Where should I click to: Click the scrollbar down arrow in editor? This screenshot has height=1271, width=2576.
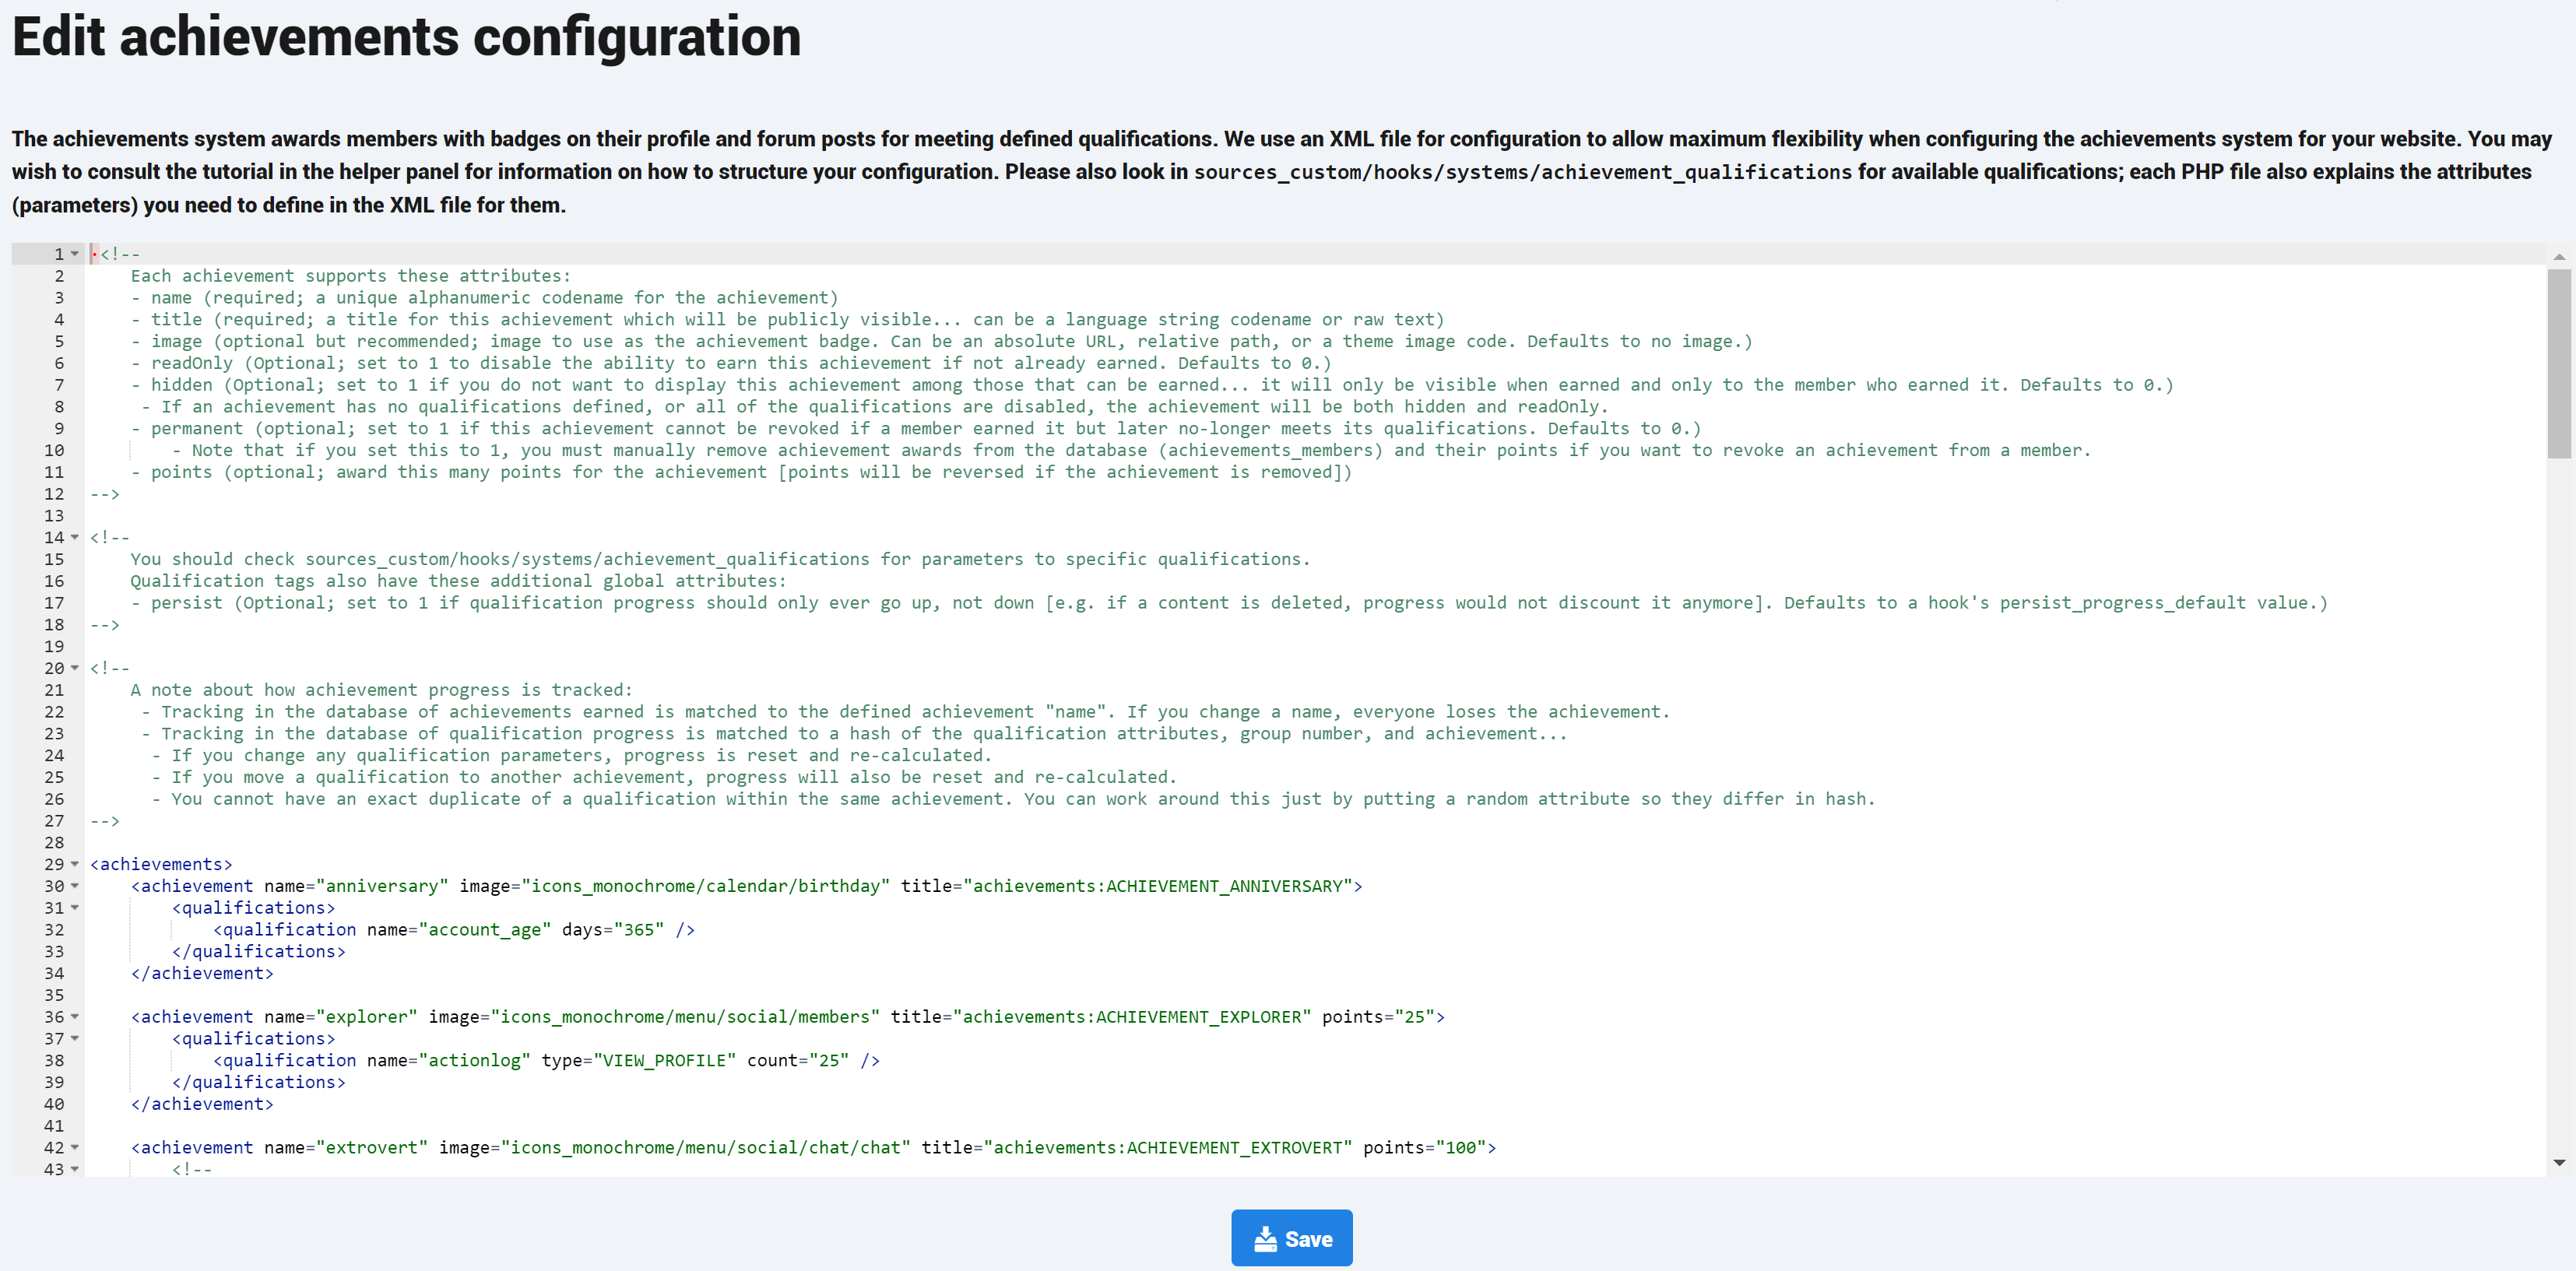[2559, 1162]
